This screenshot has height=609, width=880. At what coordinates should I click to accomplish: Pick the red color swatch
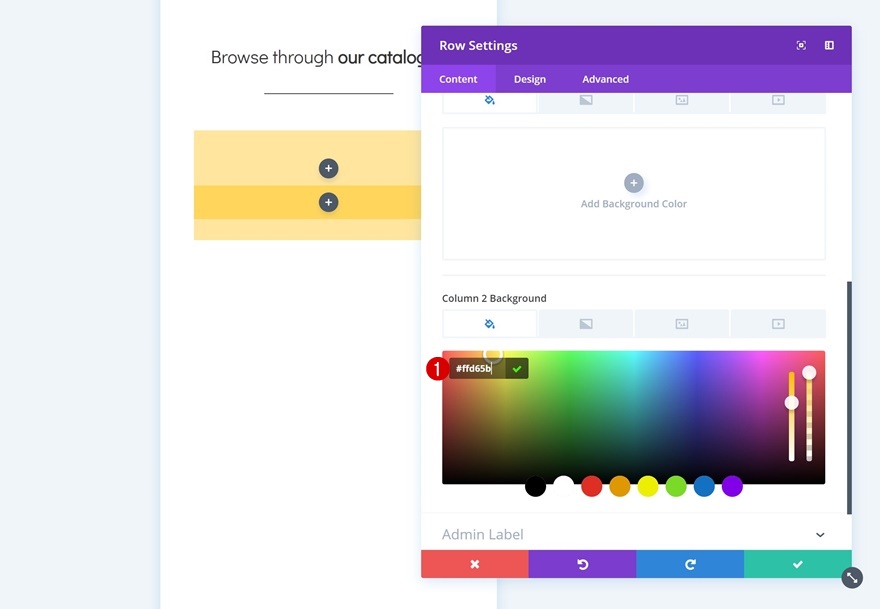pyautogui.click(x=592, y=486)
